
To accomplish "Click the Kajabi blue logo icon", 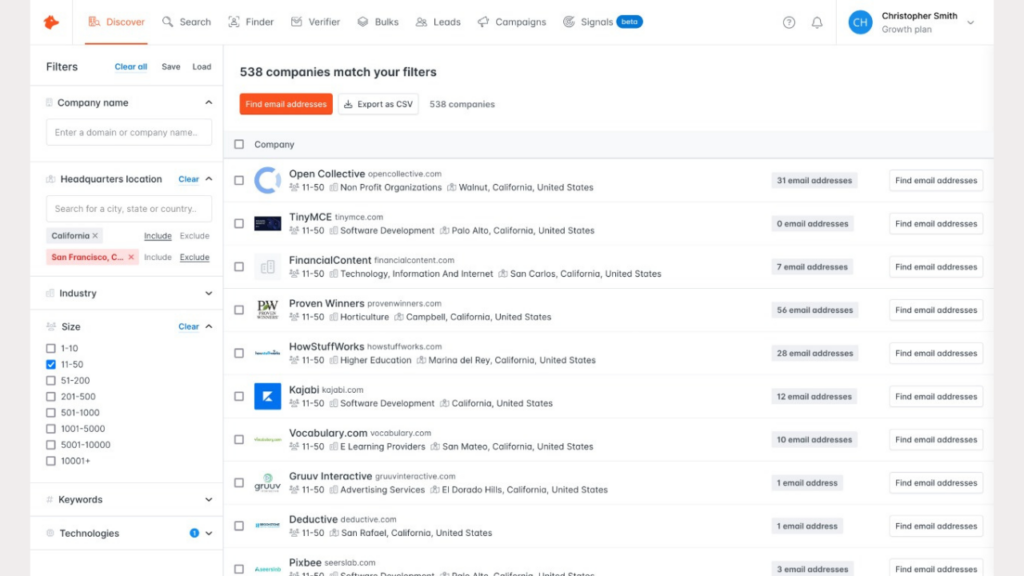I will tap(267, 396).
